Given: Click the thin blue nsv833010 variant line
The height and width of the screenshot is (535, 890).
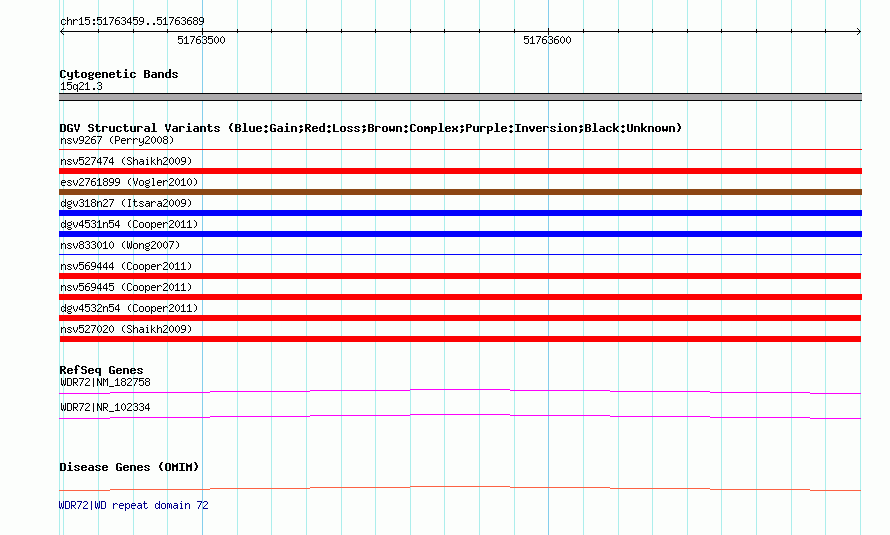Looking at the screenshot, I should (460, 254).
